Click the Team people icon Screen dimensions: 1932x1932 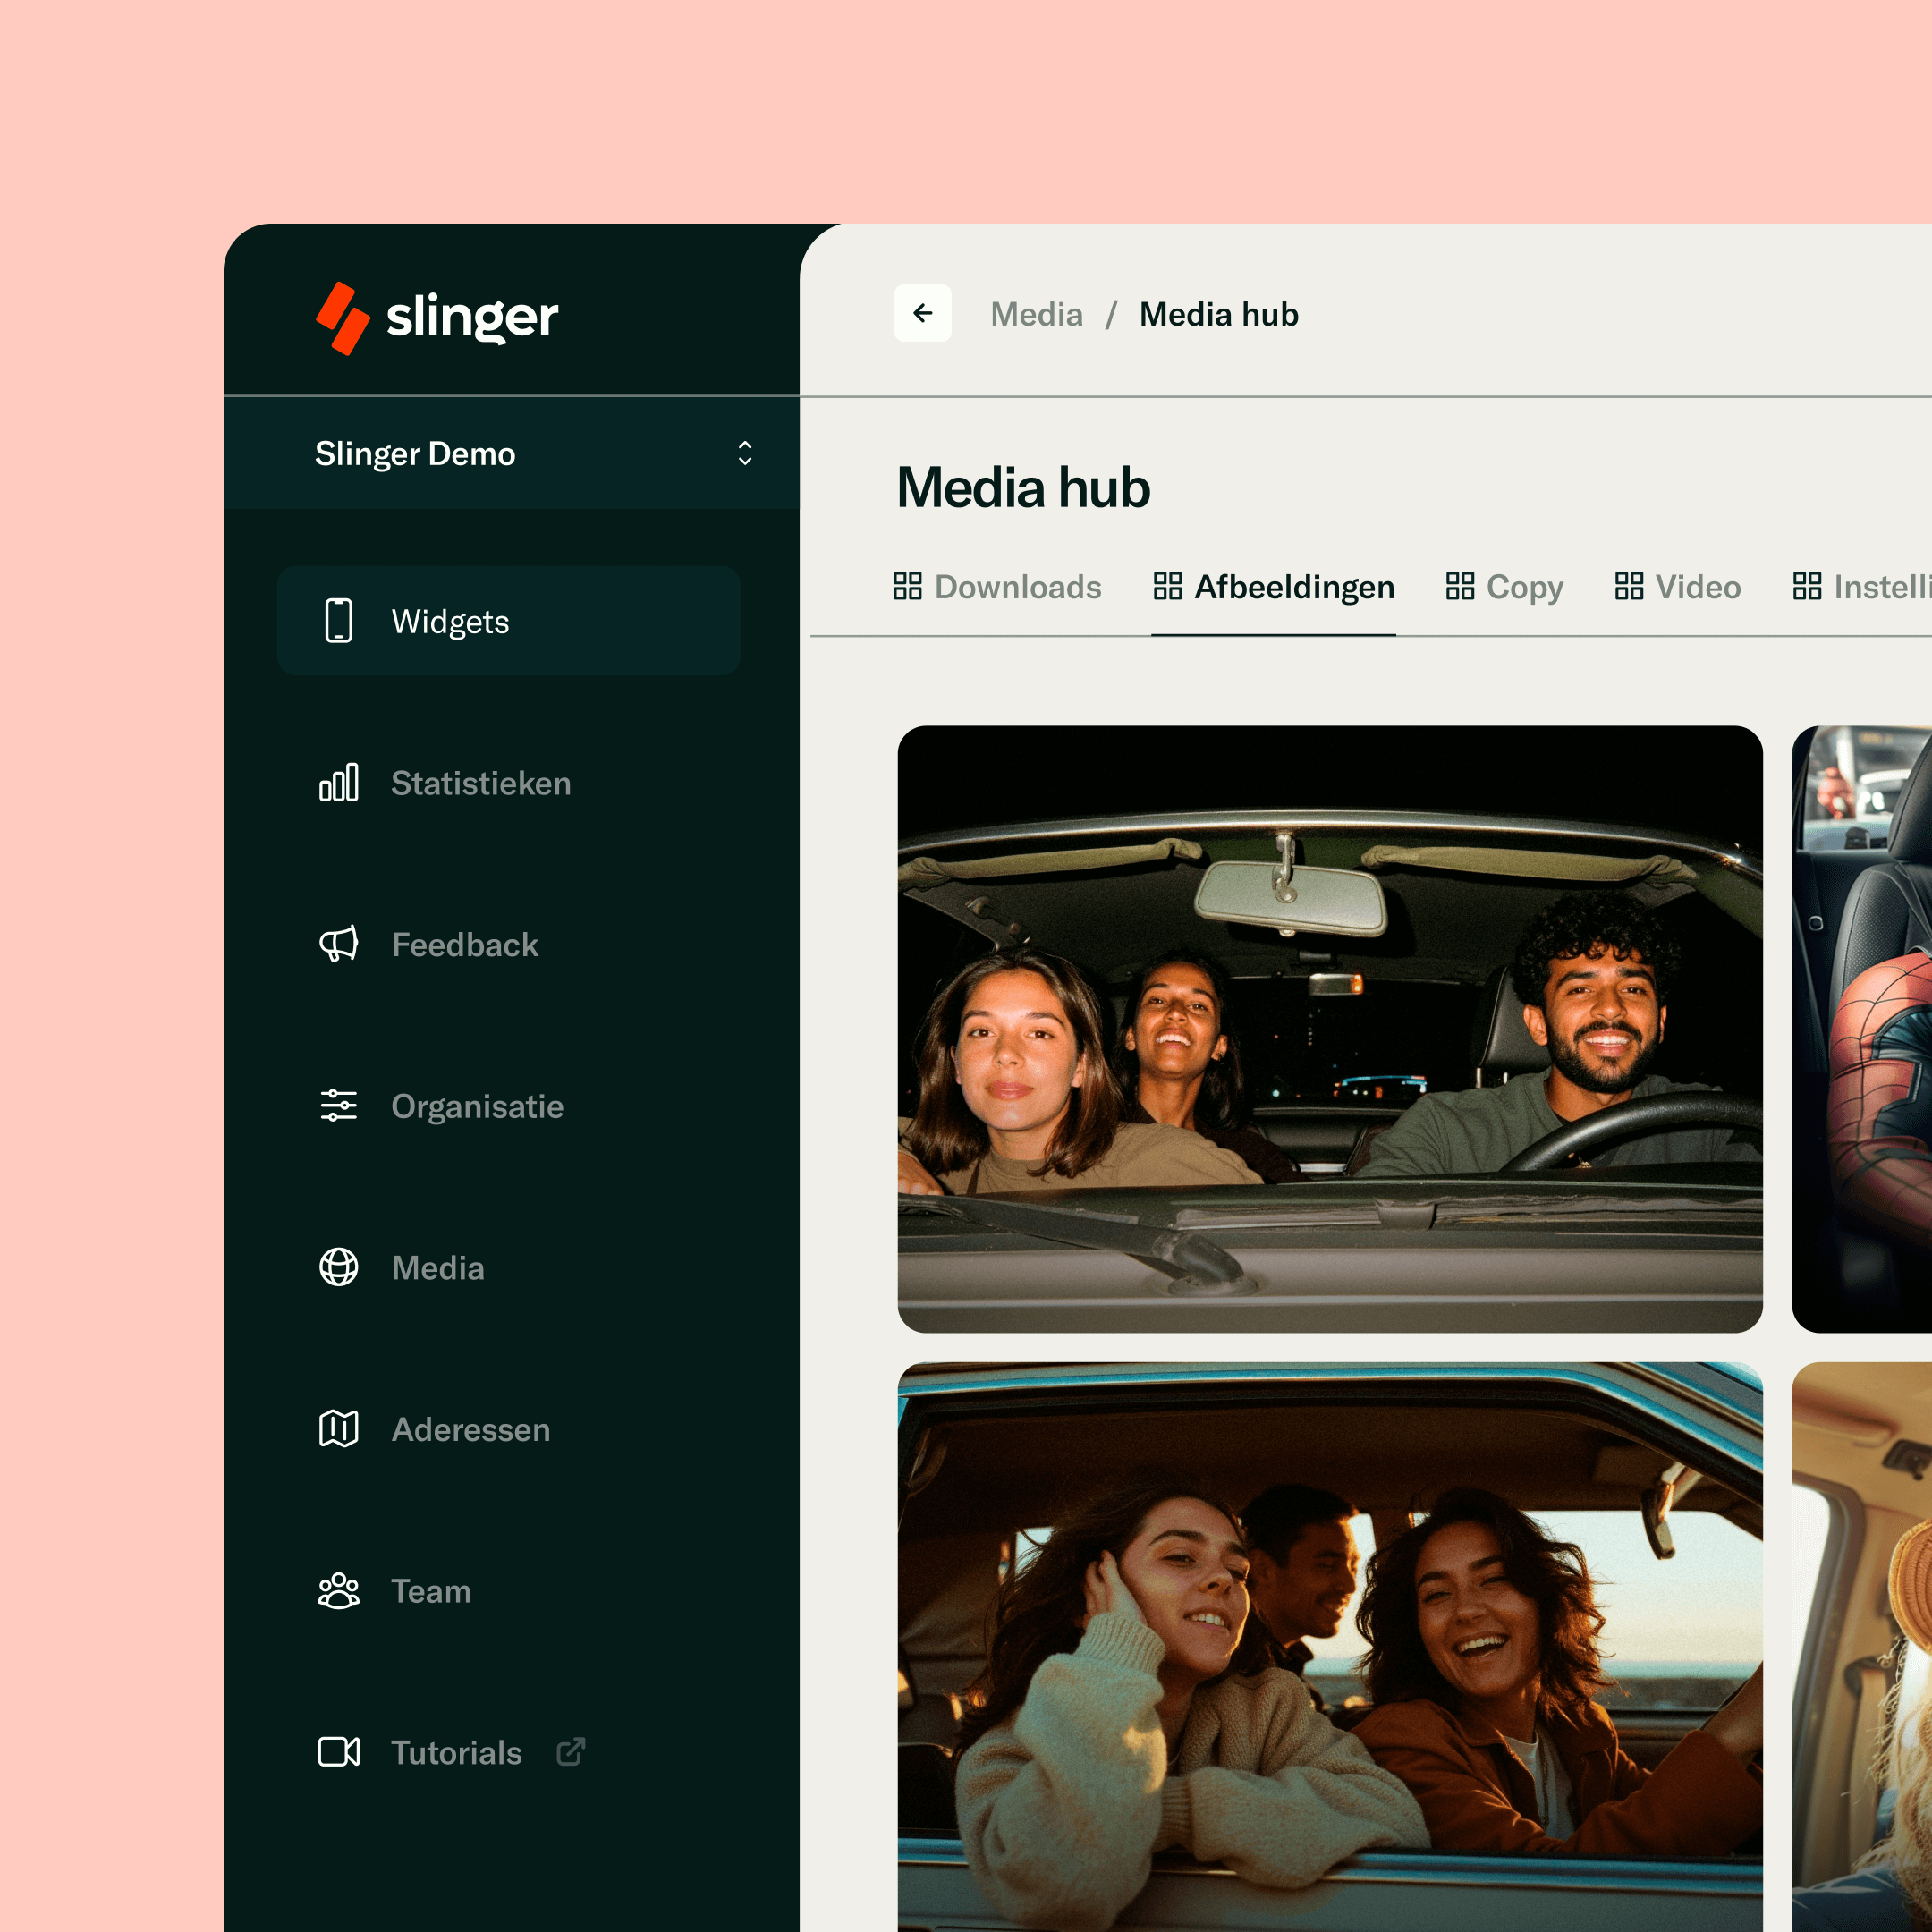pos(339,1591)
